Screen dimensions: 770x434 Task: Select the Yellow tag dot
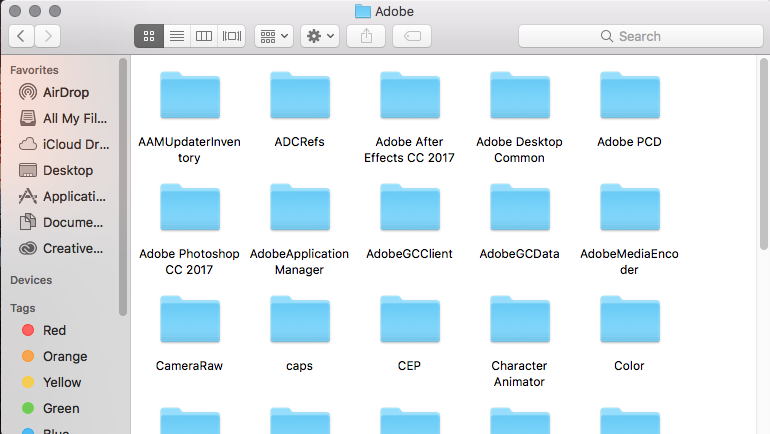point(28,382)
